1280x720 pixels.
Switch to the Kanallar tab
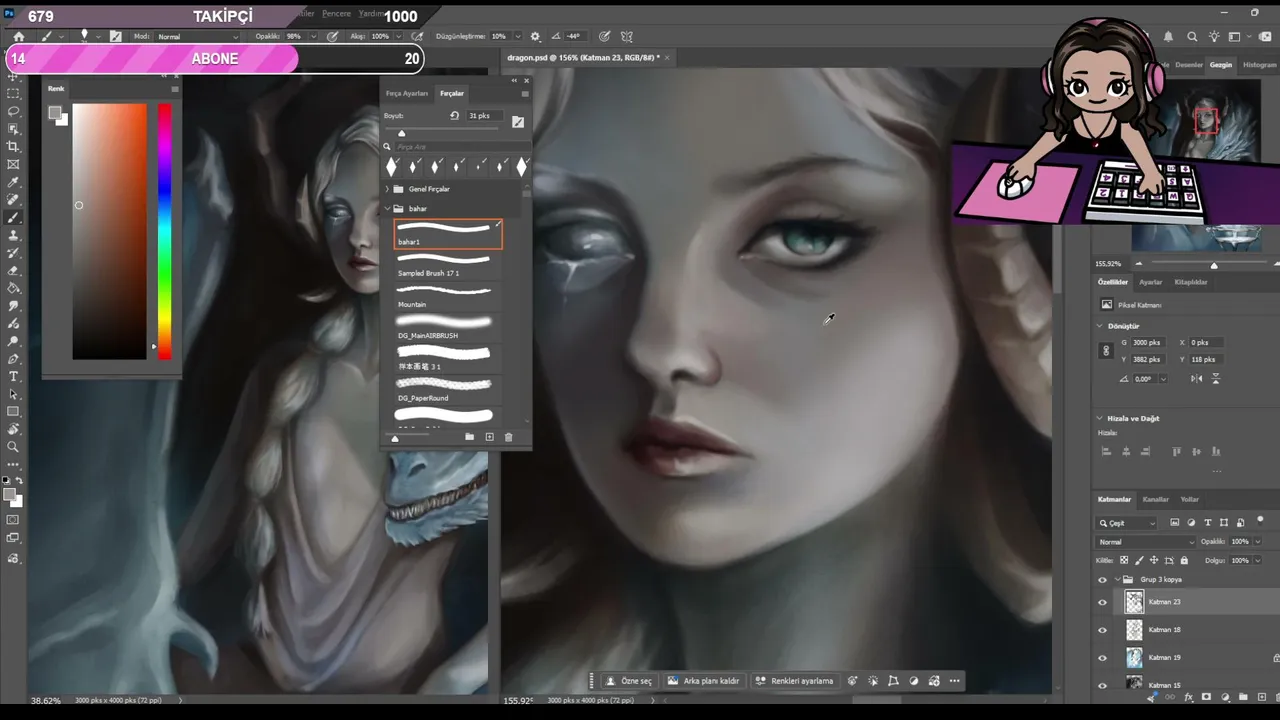(x=1155, y=499)
